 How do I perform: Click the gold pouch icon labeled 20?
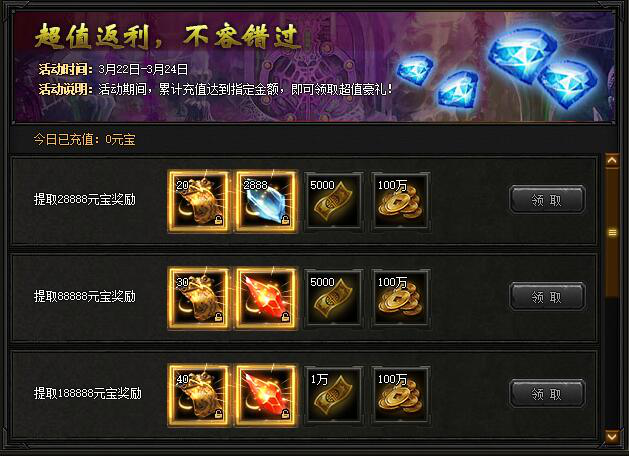tap(199, 201)
